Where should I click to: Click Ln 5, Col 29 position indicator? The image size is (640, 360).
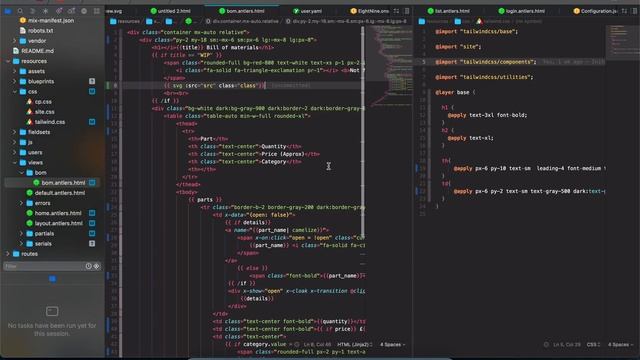click(x=567, y=345)
